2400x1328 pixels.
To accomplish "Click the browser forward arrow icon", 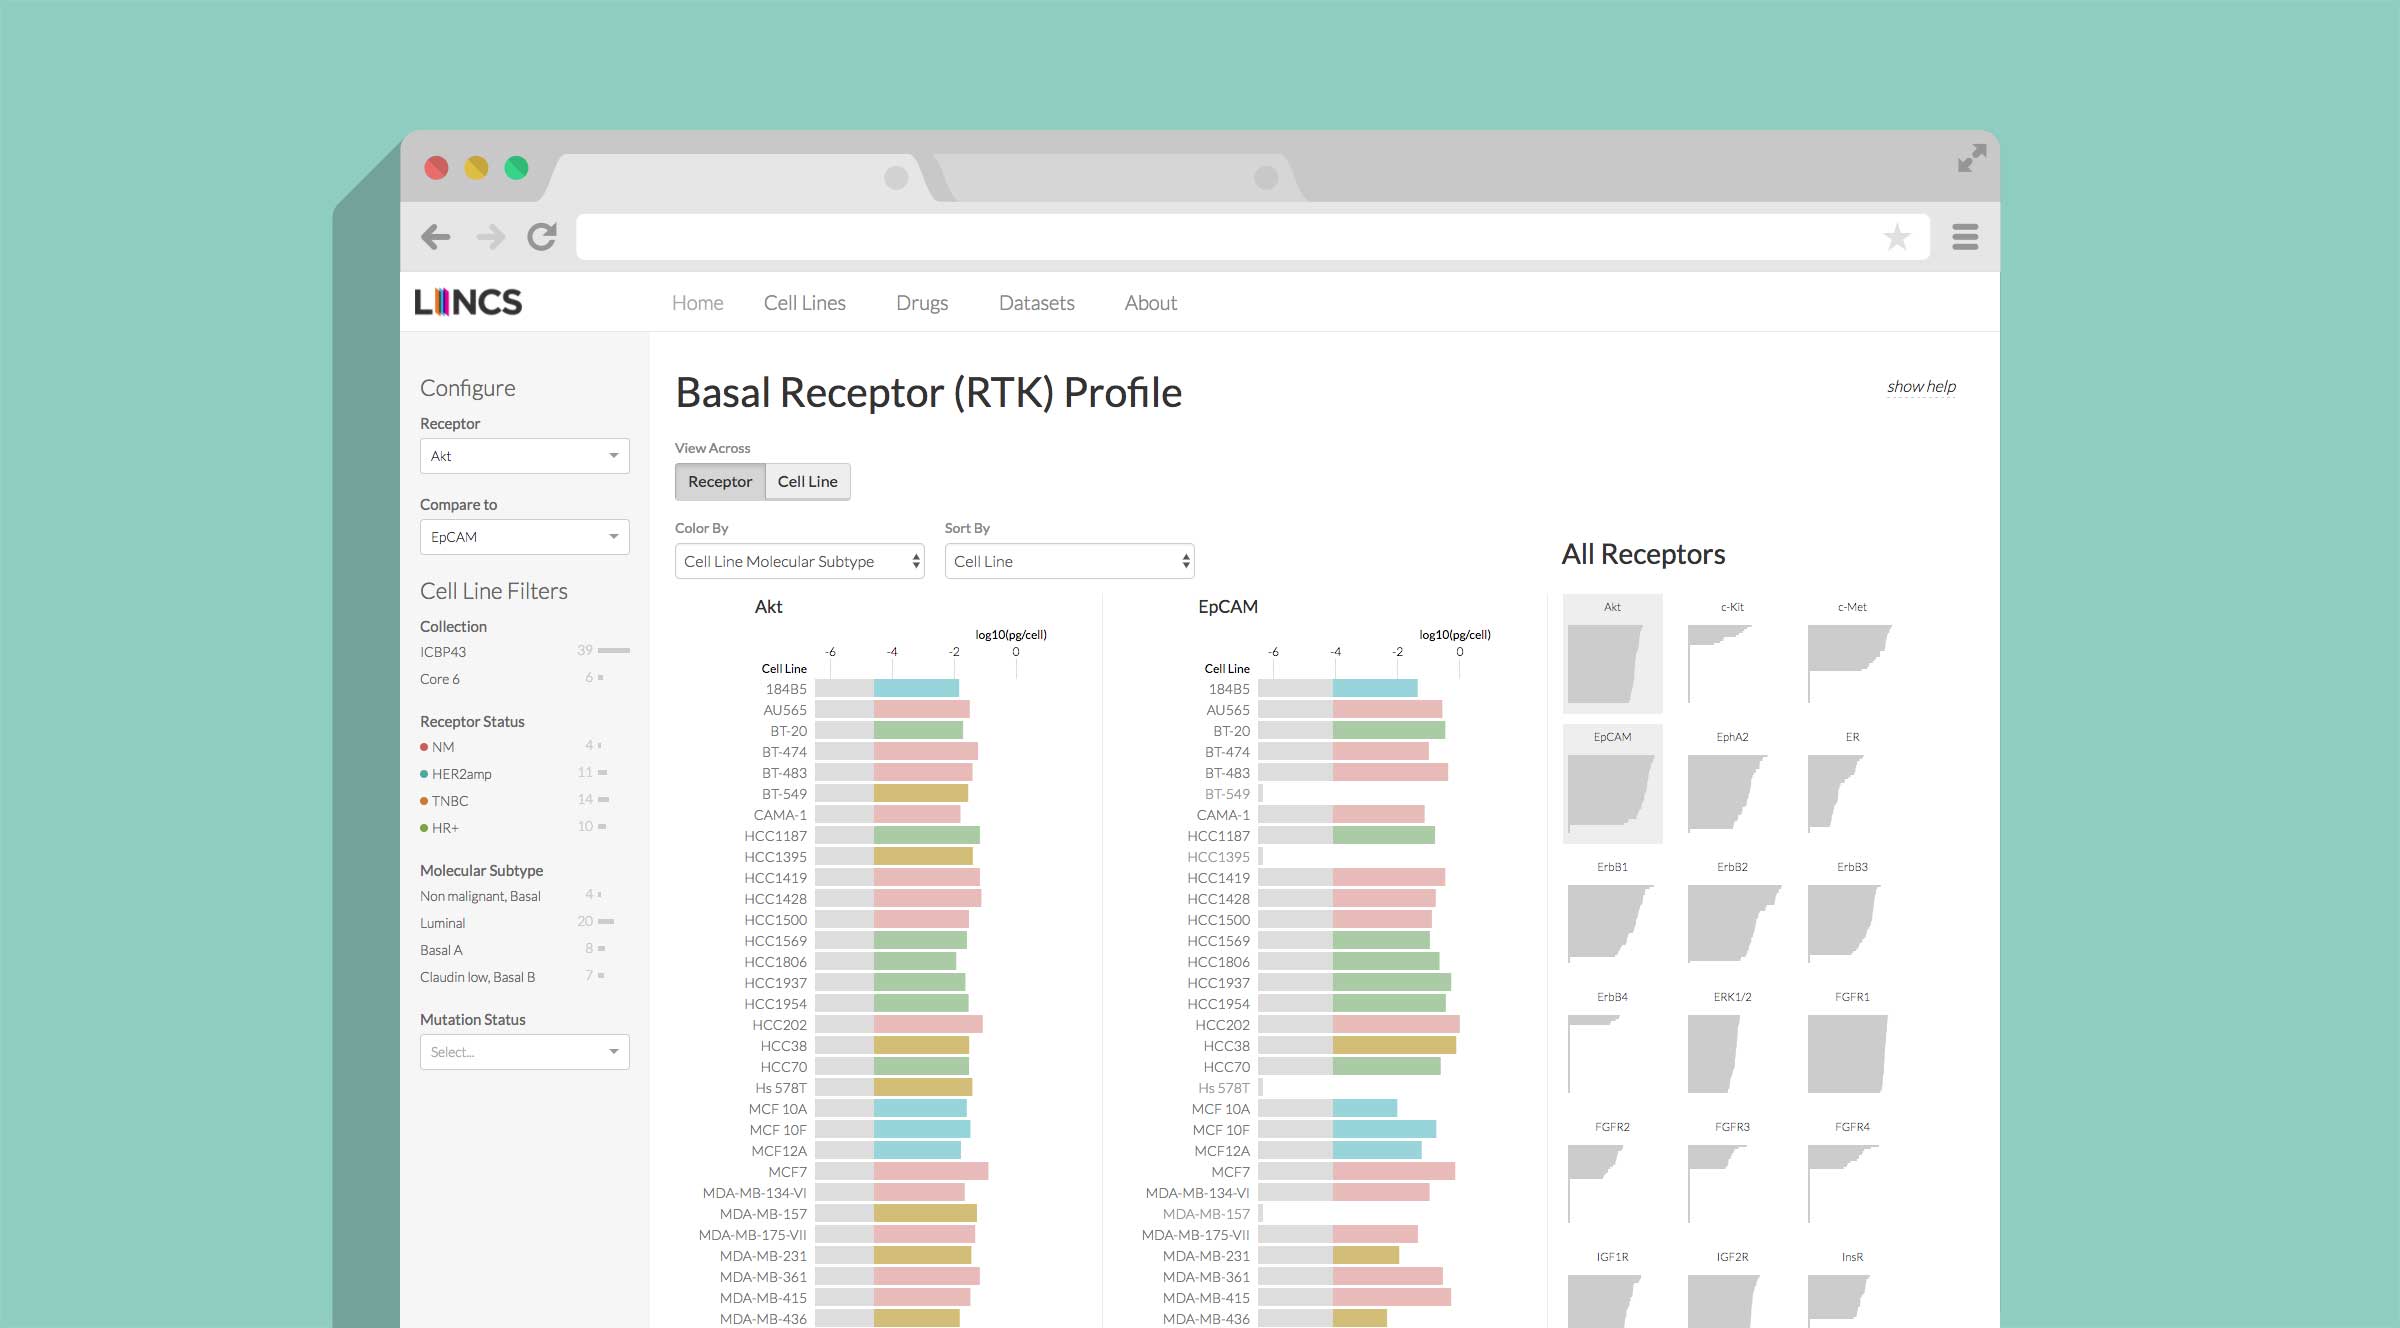I will click(490, 237).
